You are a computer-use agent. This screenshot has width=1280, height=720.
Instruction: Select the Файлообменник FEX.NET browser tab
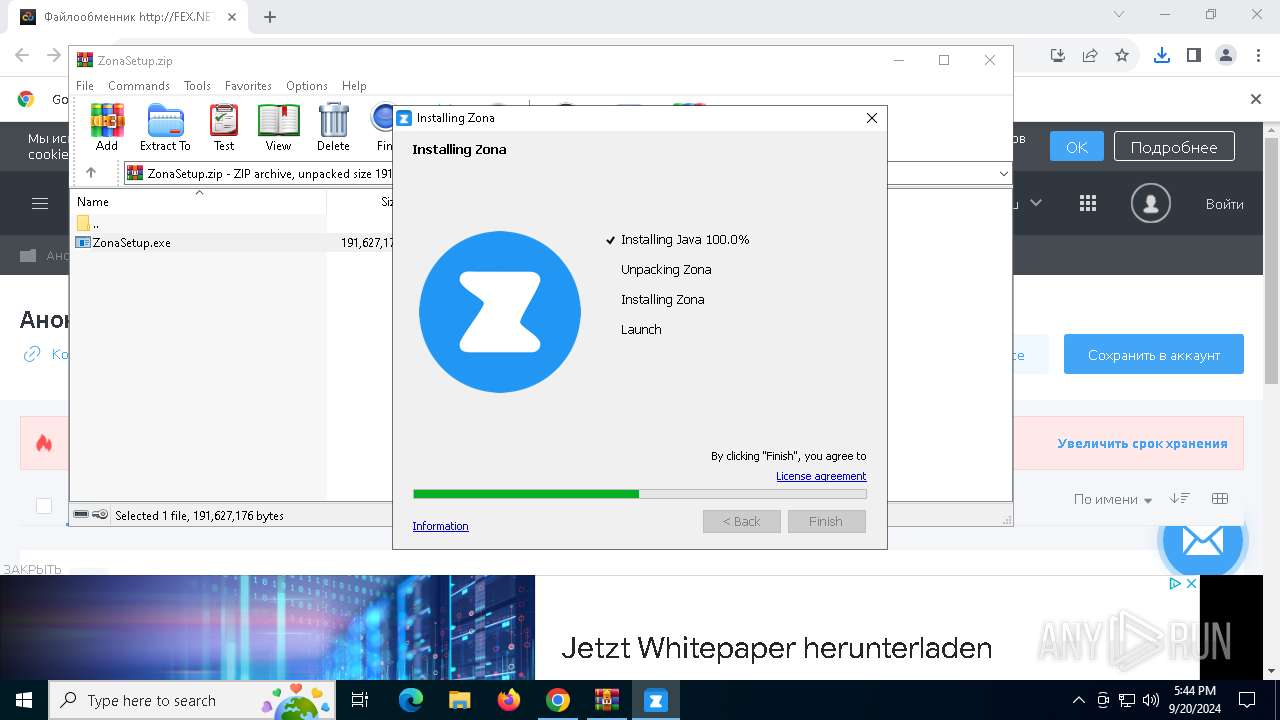126,17
